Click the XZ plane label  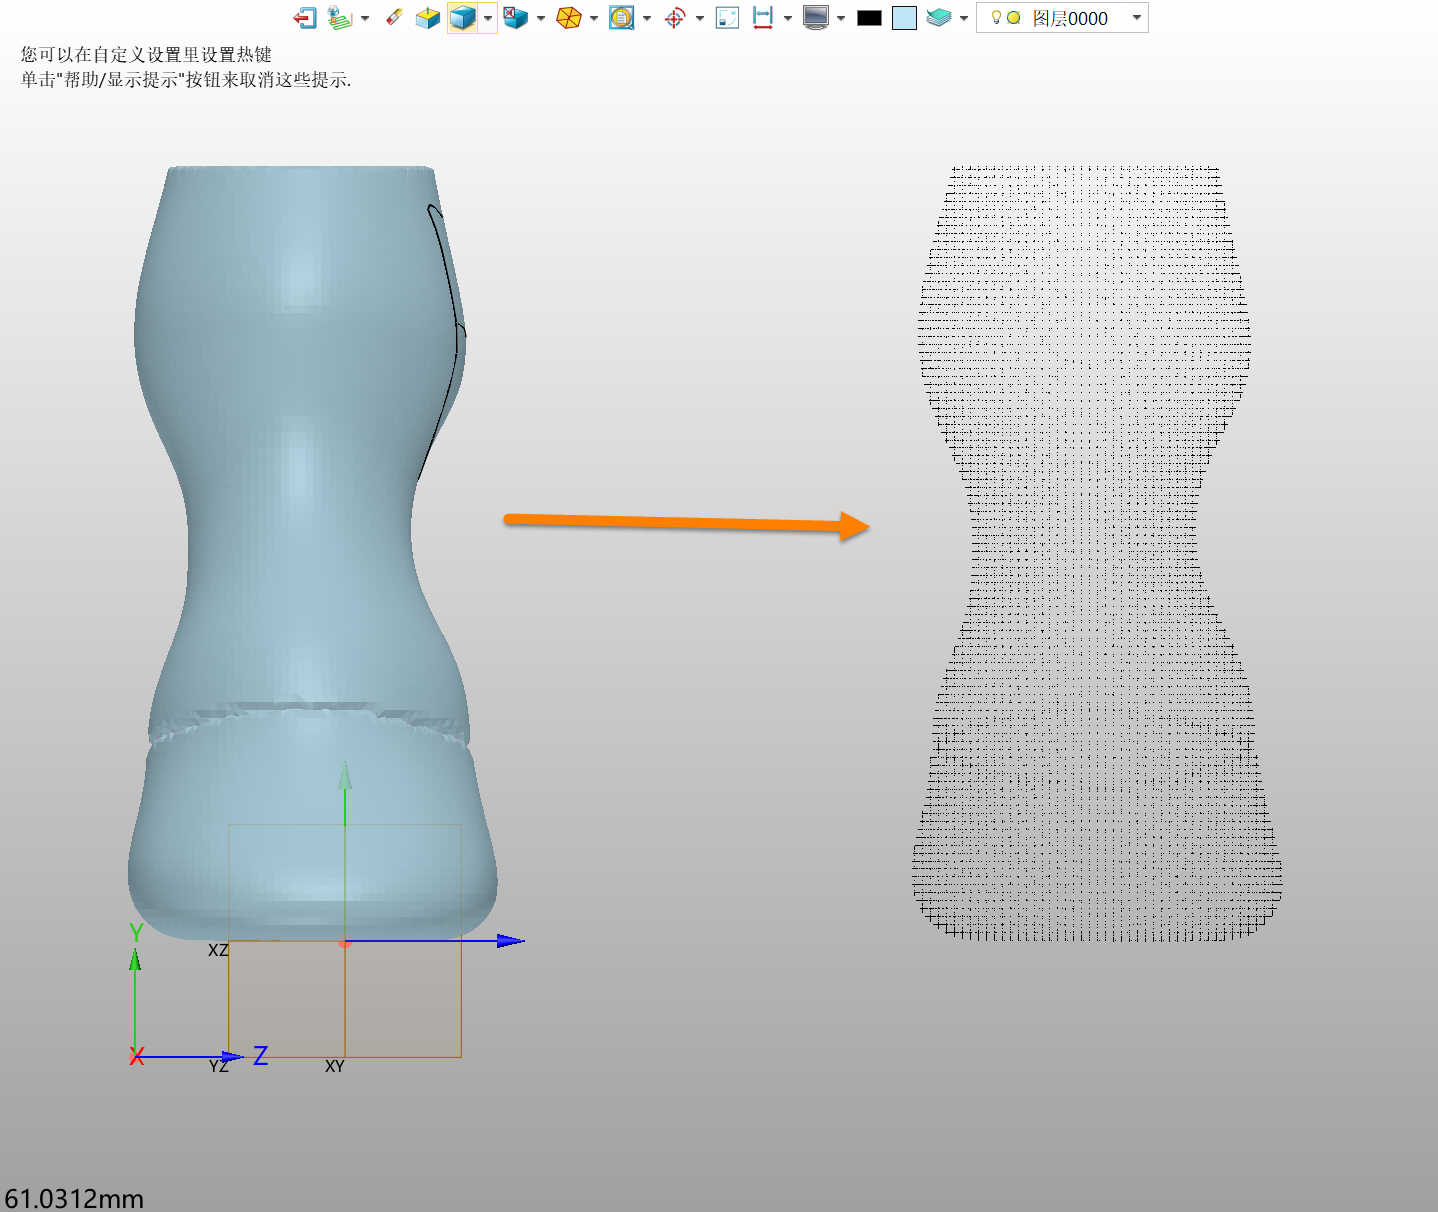click(218, 950)
